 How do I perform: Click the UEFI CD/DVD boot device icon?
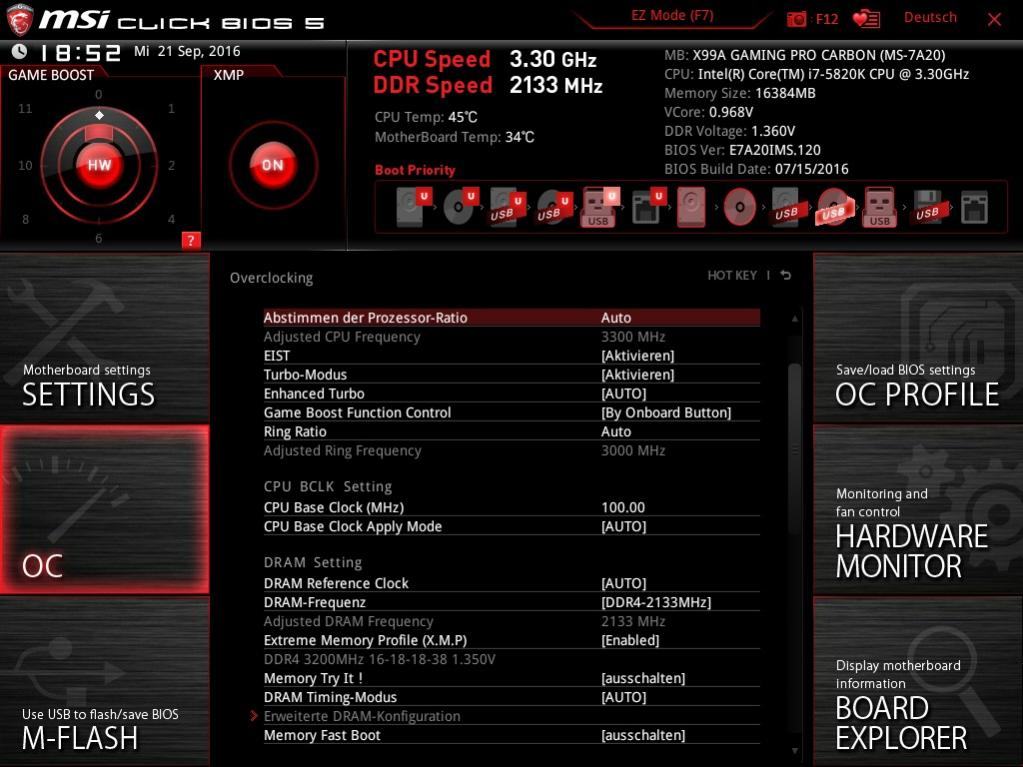point(461,206)
